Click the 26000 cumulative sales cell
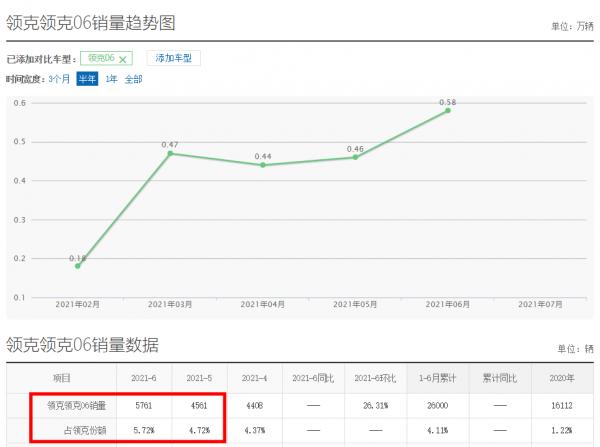Viewport: 600px width, 447px height. pyautogui.click(x=435, y=407)
